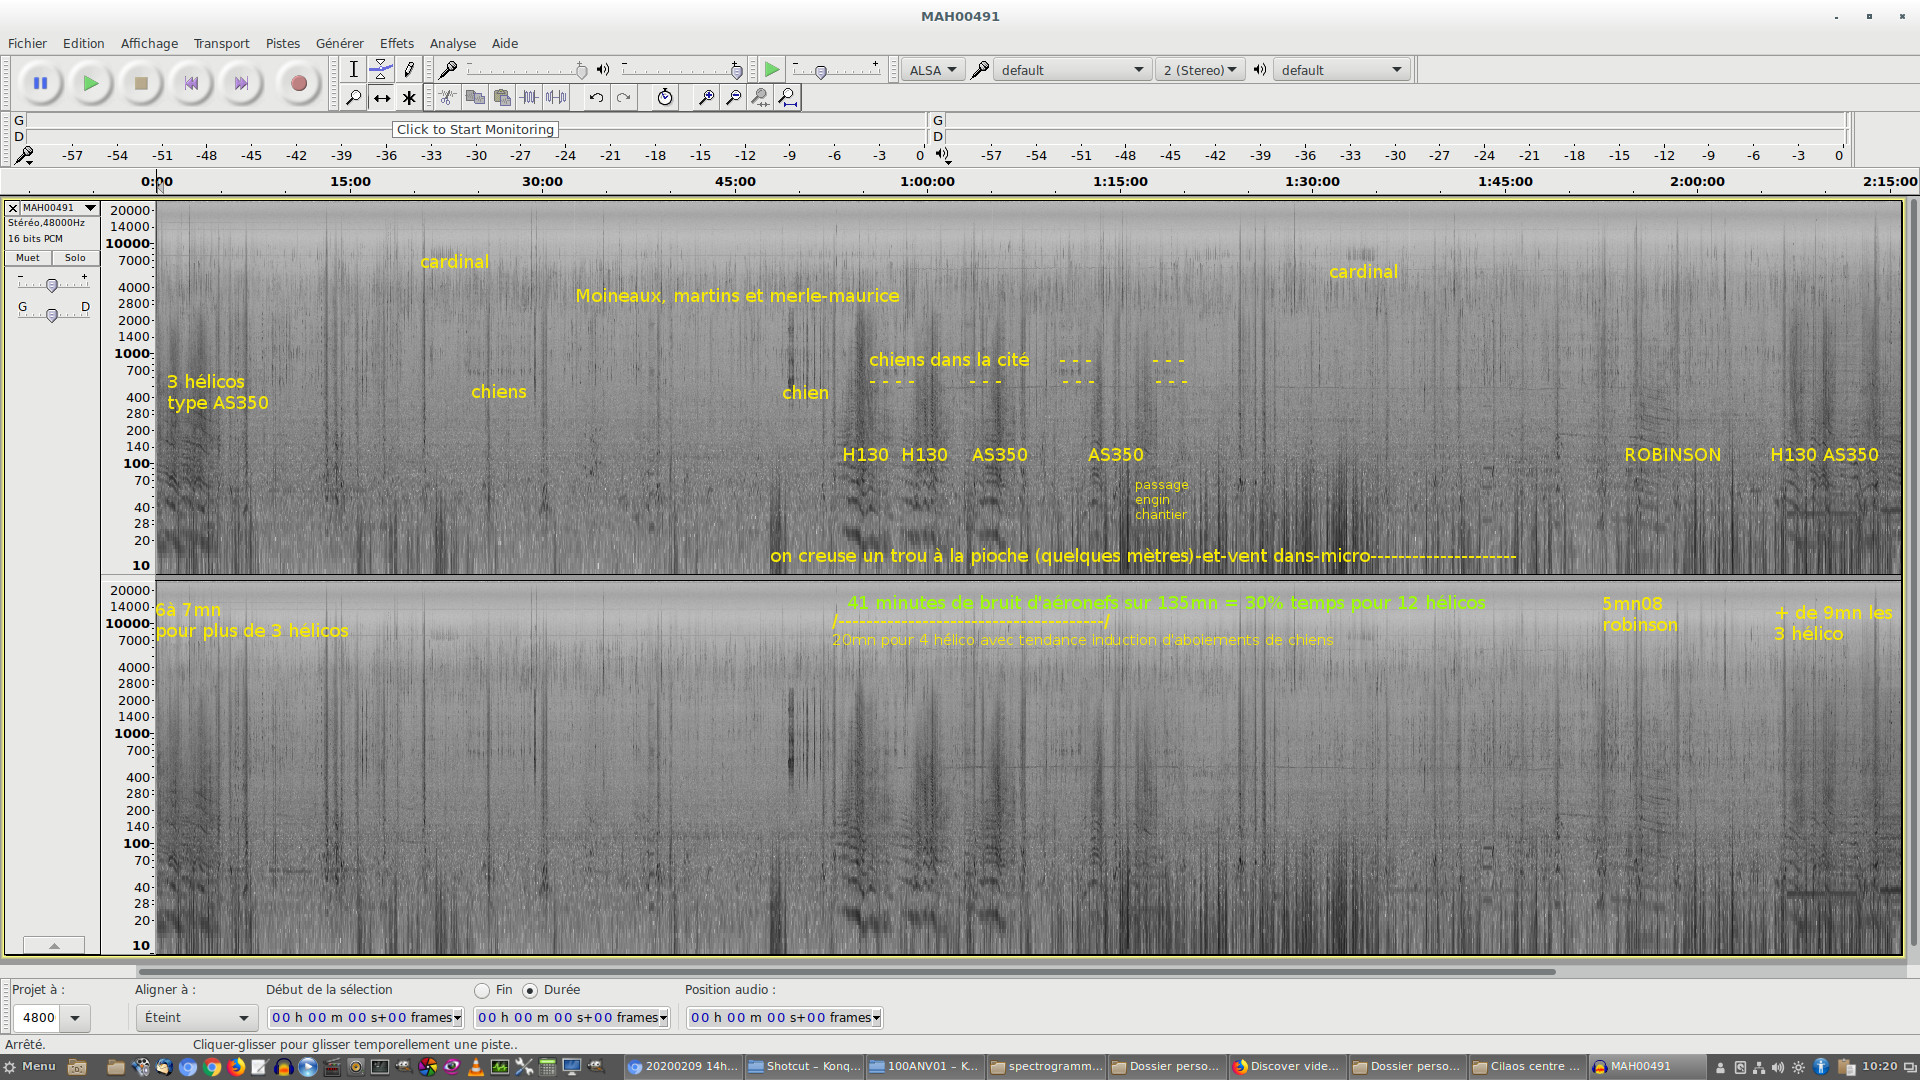
Task: Click the Skip to Start button
Action: point(191,84)
